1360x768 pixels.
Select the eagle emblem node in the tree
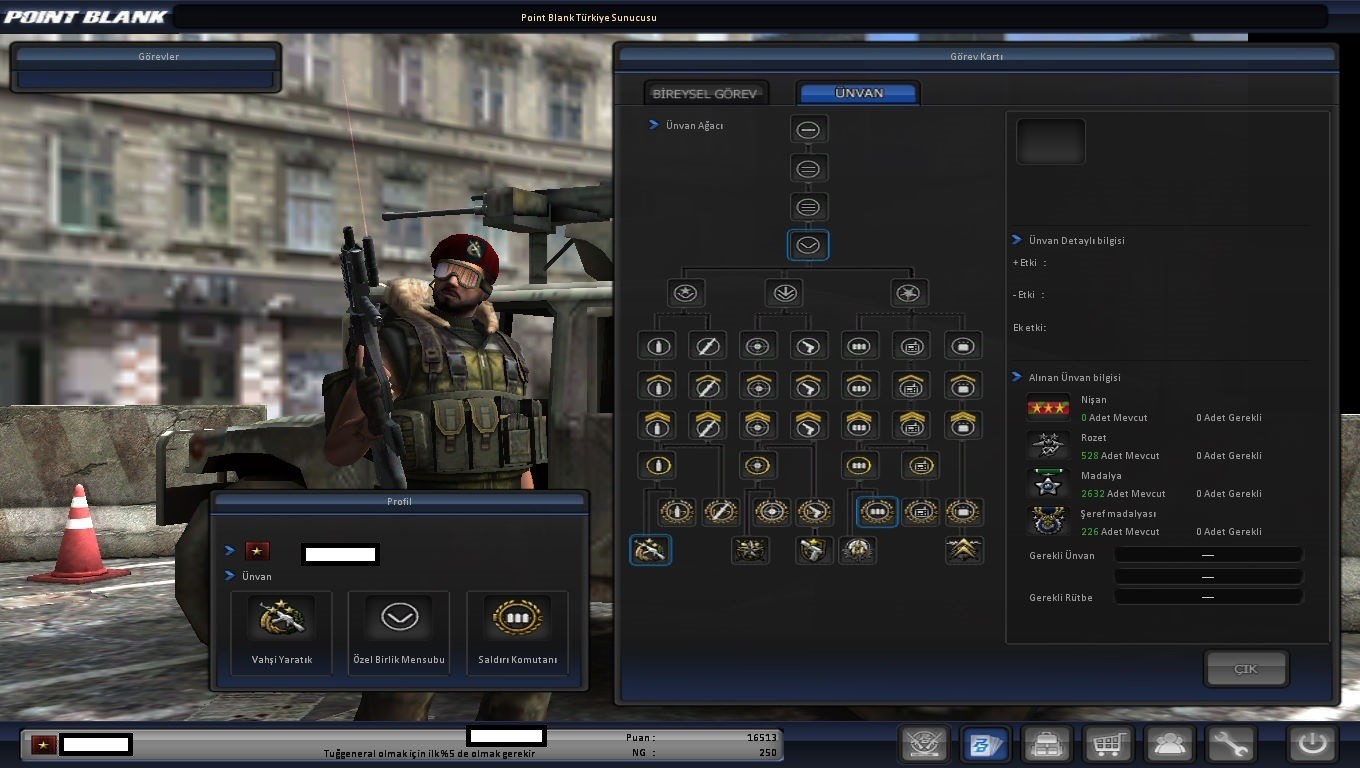click(857, 549)
